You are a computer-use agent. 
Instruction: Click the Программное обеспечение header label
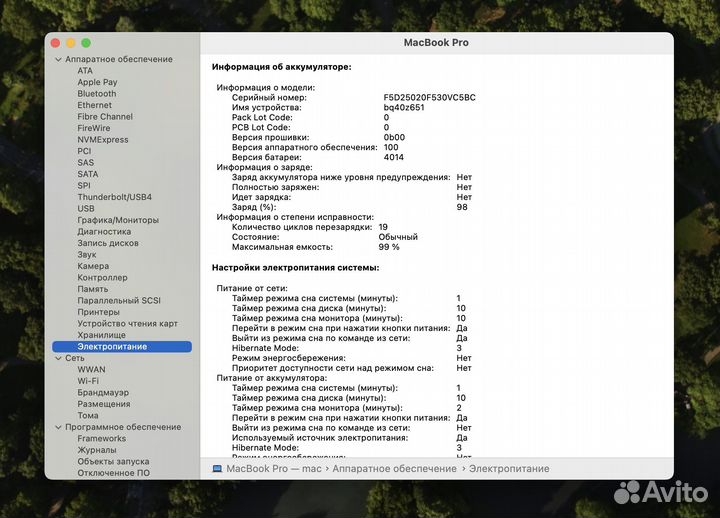pos(123,427)
